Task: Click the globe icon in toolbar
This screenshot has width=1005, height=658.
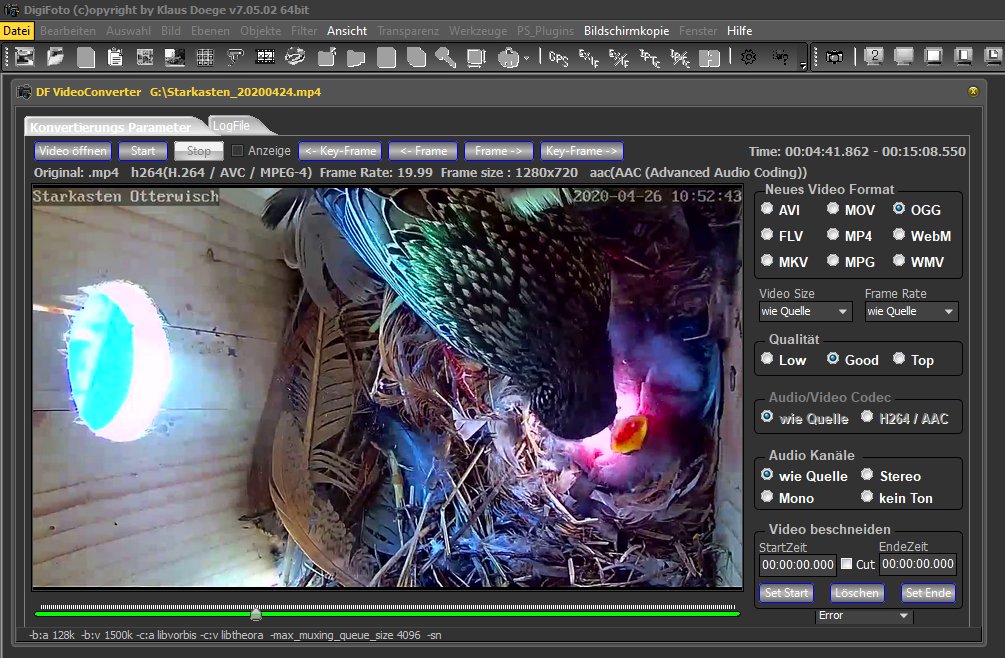Action: coord(296,57)
